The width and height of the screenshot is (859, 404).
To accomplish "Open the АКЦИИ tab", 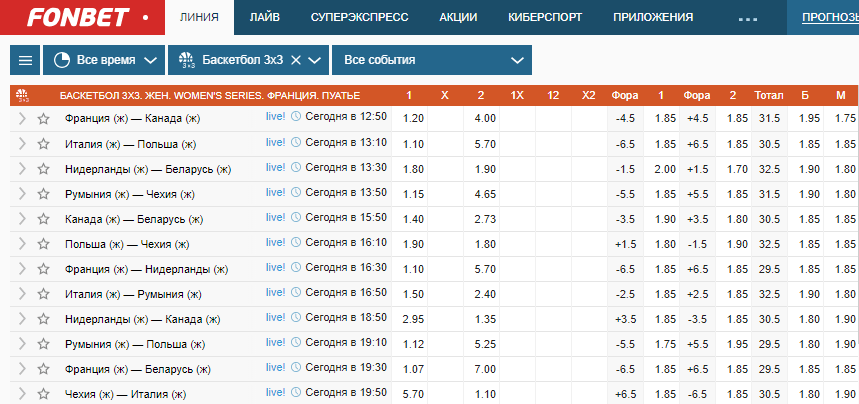I will click(458, 18).
